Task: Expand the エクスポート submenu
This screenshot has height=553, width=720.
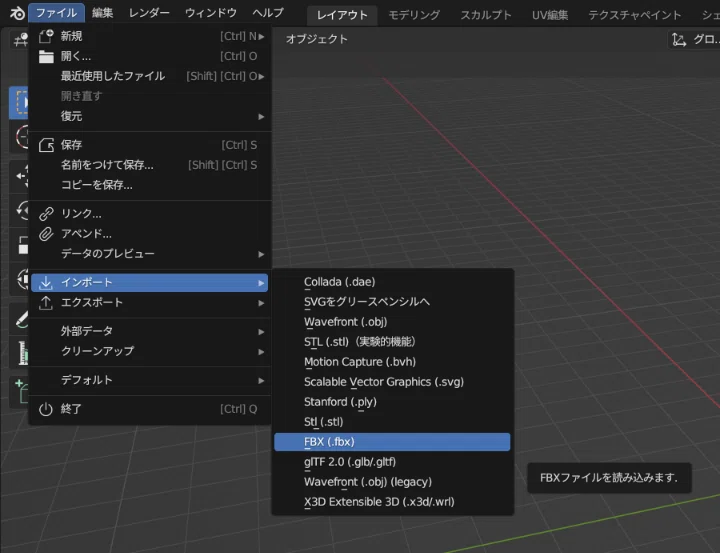Action: click(x=150, y=303)
